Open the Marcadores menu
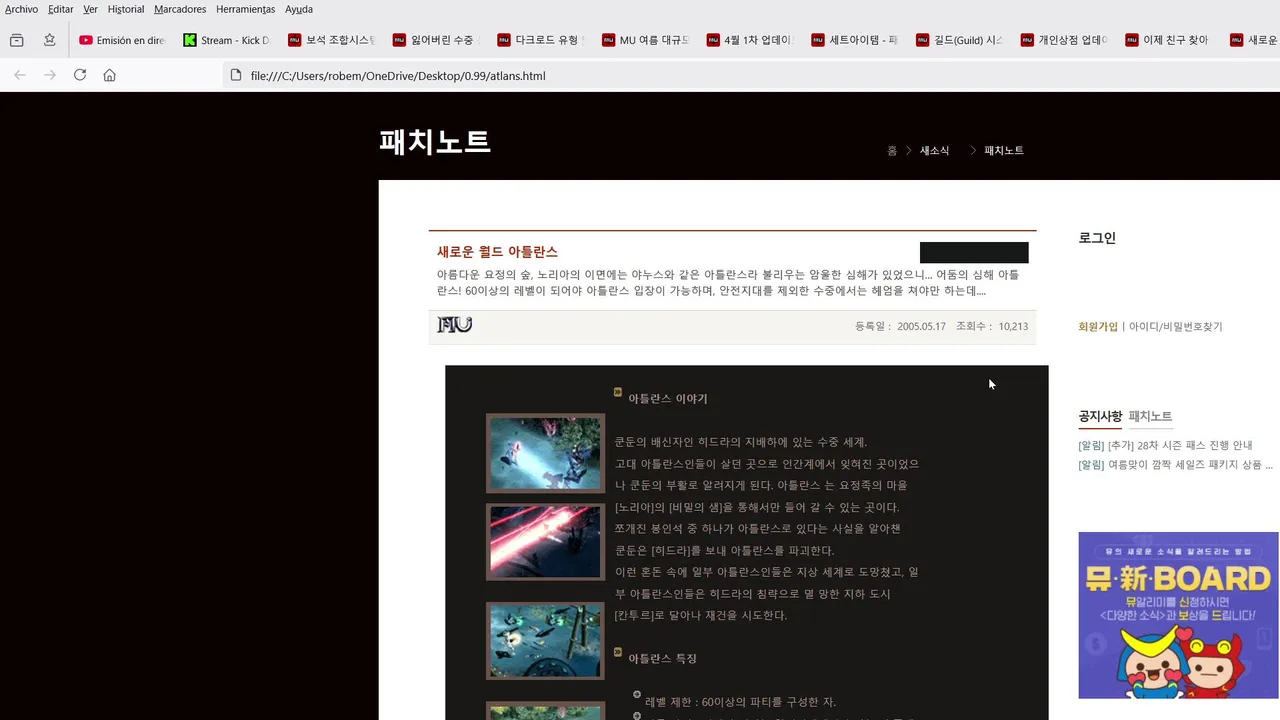This screenshot has height=720, width=1280. tap(180, 9)
